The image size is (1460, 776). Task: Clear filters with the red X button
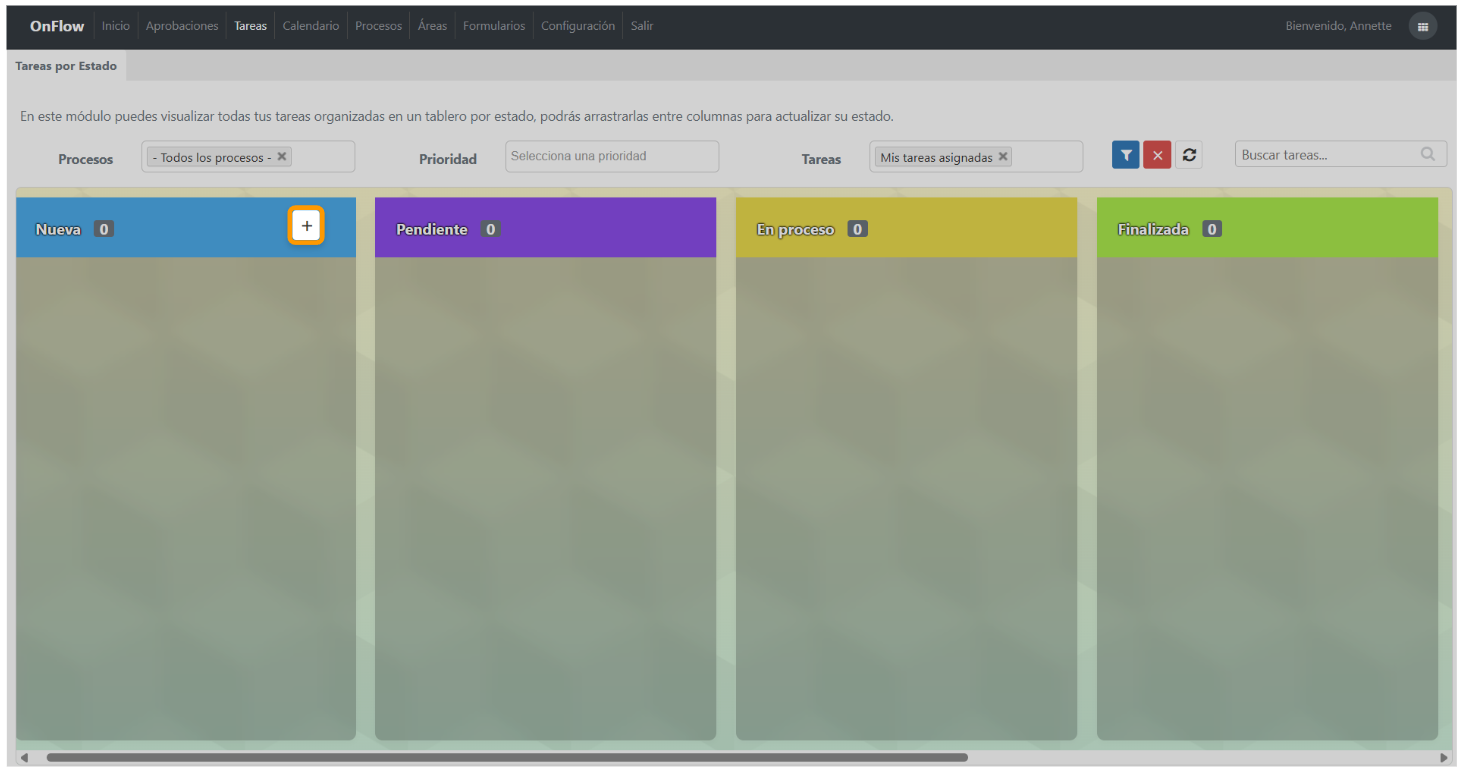(1157, 155)
